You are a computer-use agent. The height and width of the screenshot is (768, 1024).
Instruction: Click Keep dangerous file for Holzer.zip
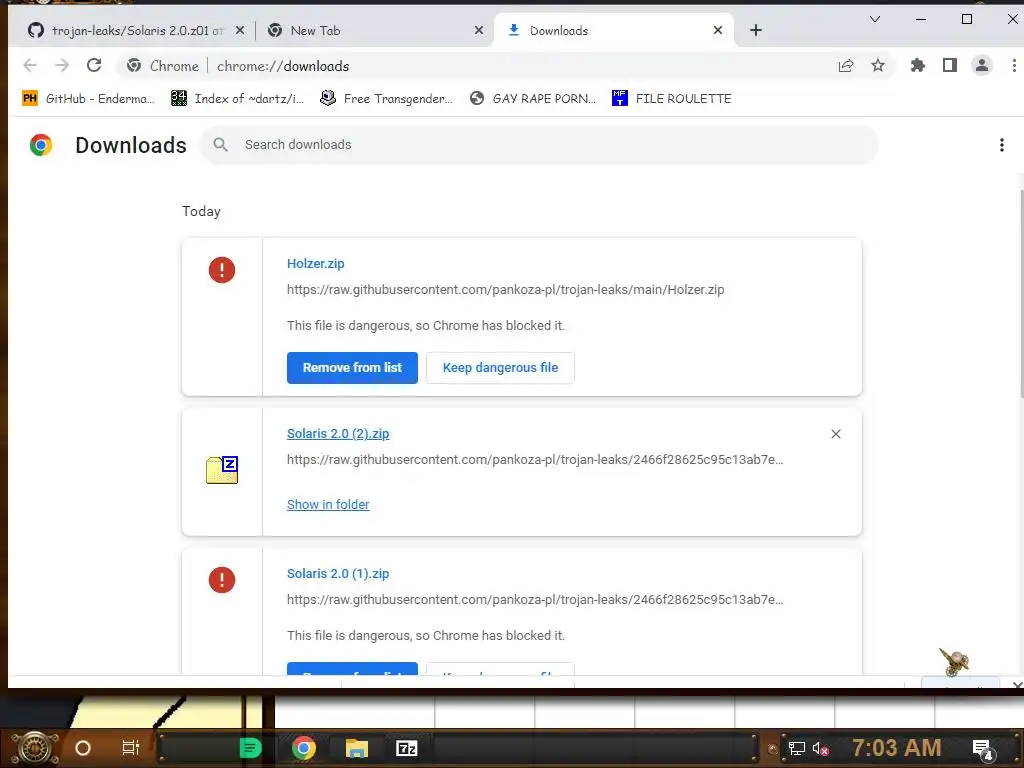500,368
